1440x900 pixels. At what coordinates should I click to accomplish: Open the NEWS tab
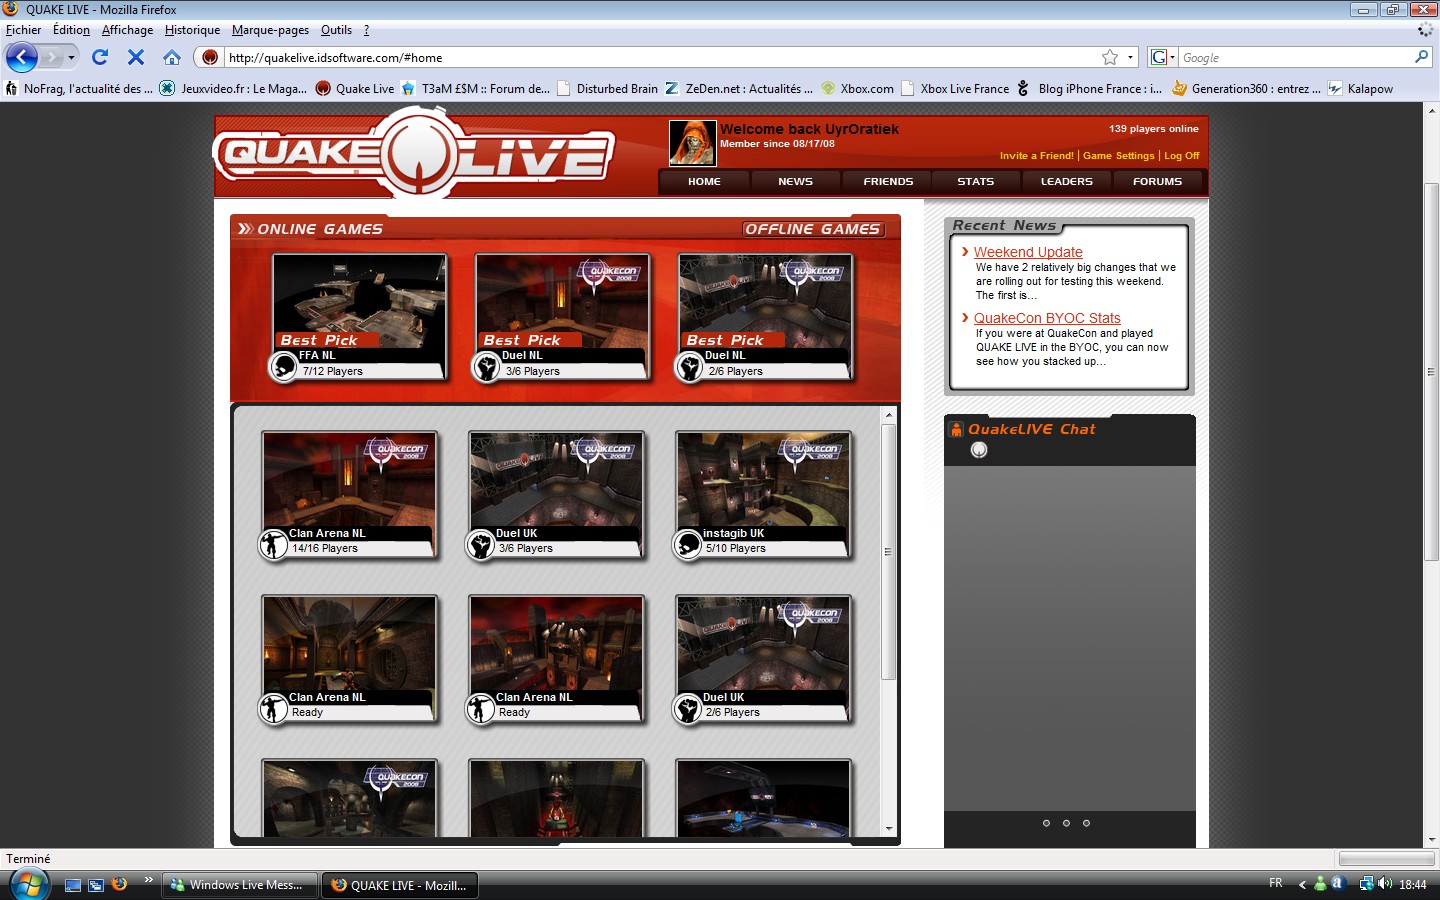795,182
